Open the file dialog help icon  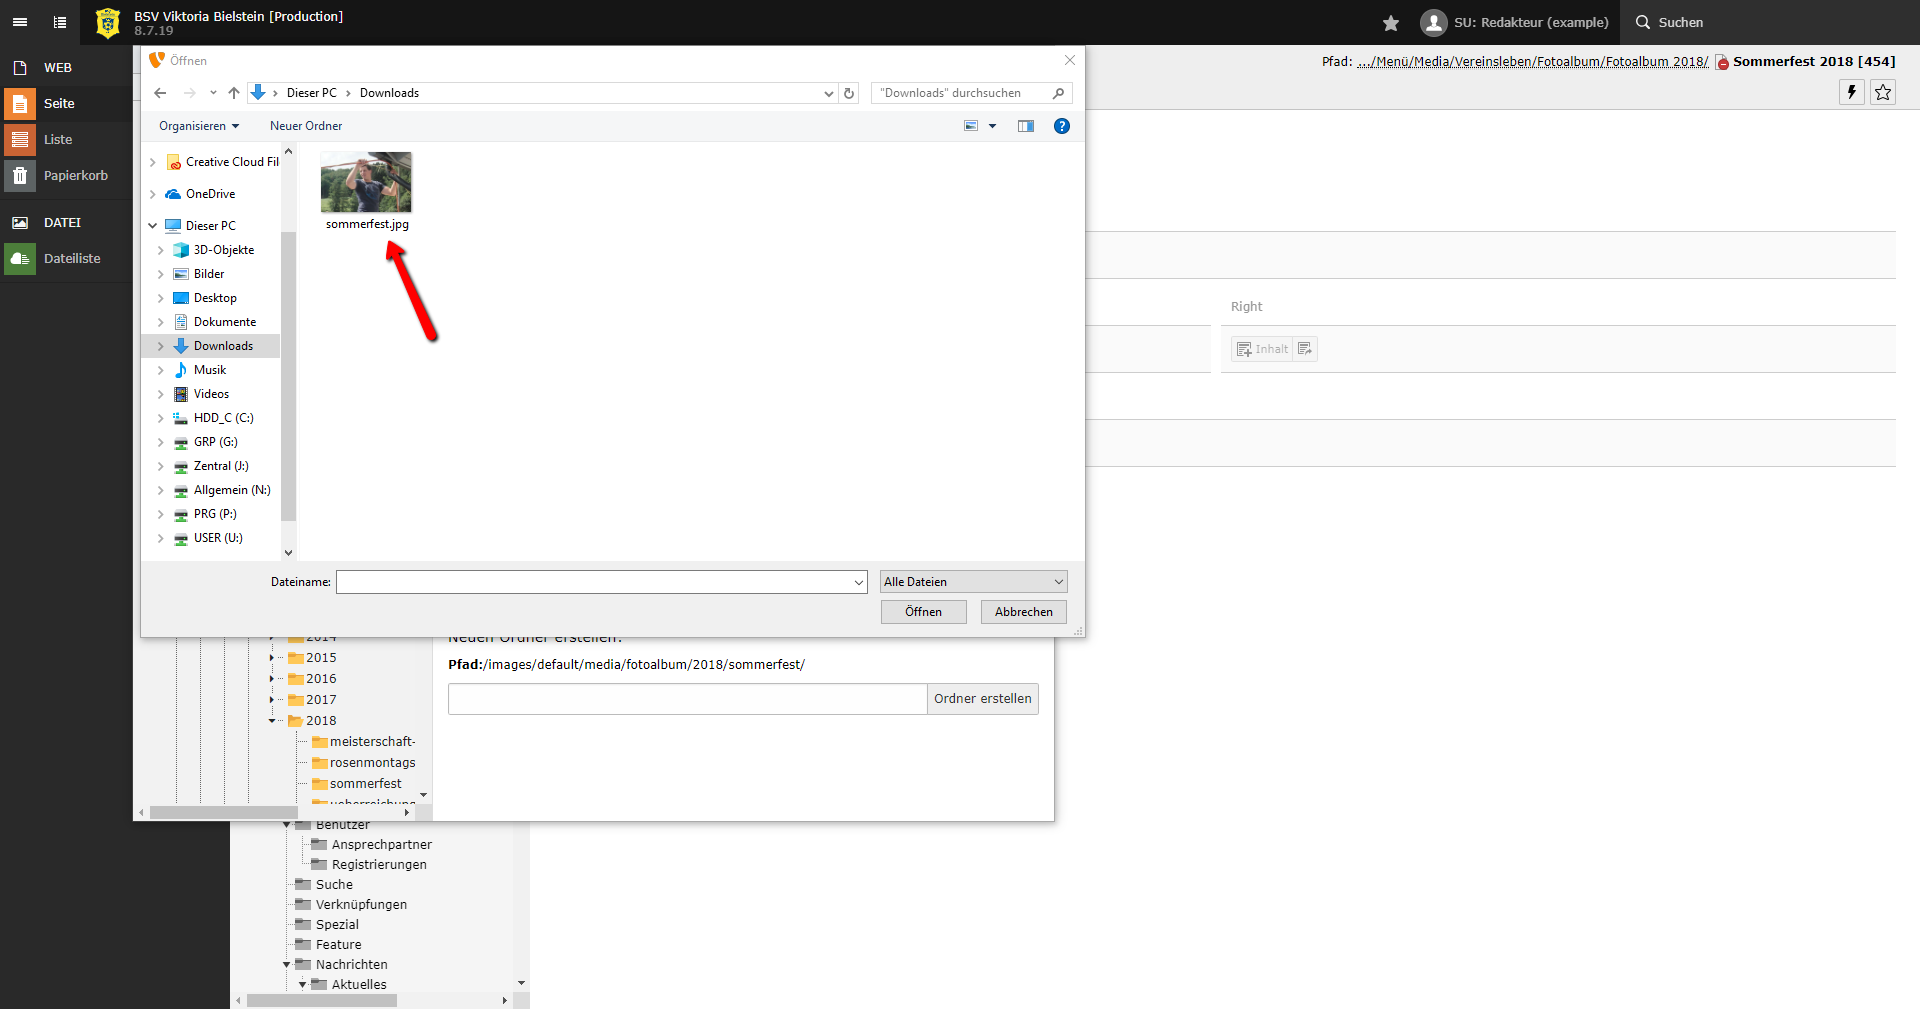[x=1061, y=126]
